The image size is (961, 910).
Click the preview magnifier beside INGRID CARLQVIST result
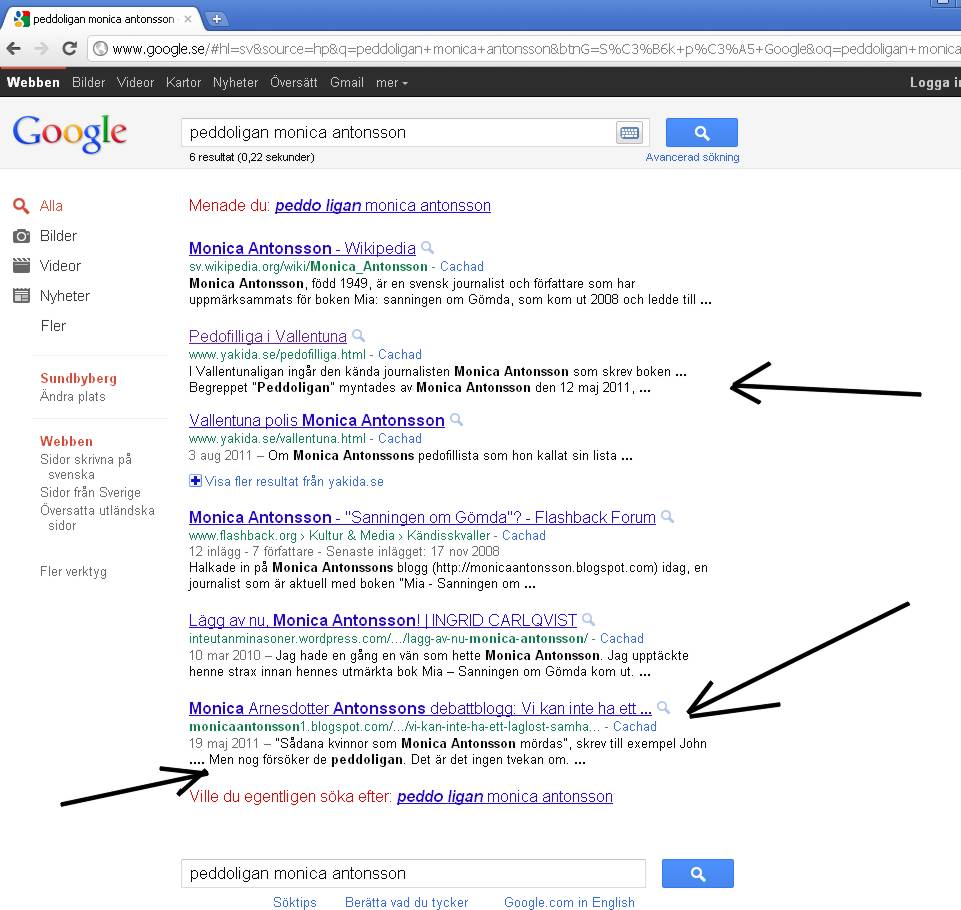588,620
